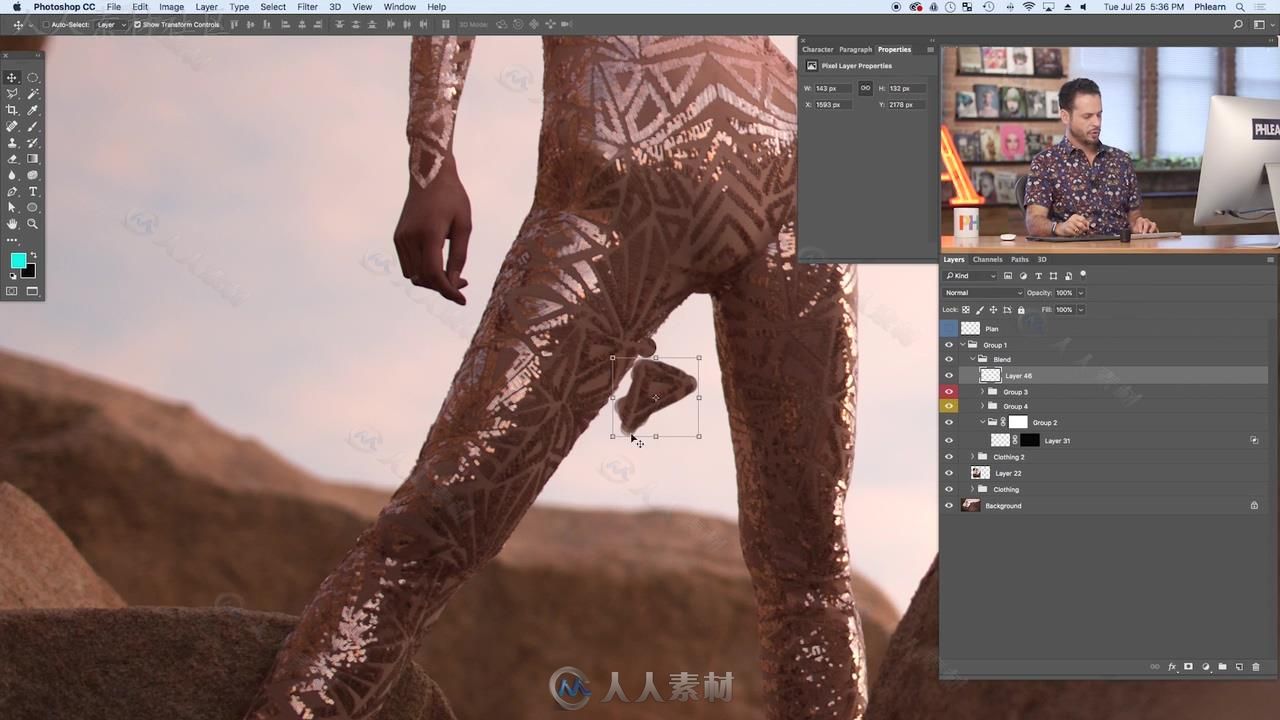Toggle visibility of Group 1
The height and width of the screenshot is (720, 1280).
click(x=949, y=345)
